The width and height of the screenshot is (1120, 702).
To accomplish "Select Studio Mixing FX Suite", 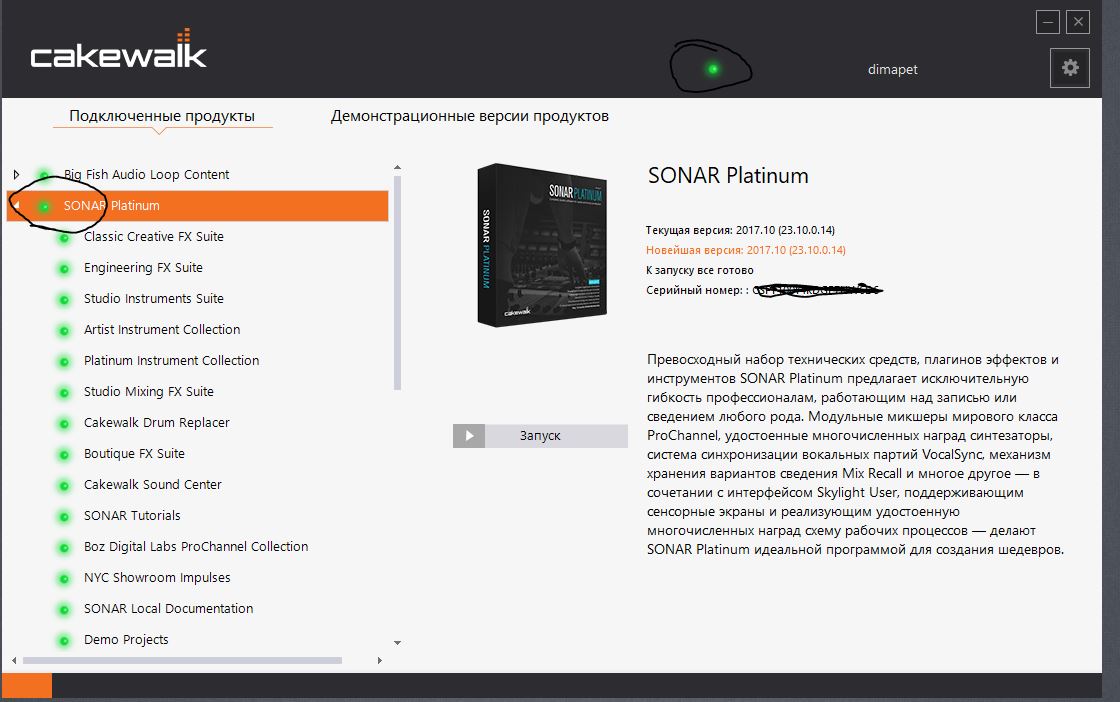I will pos(149,391).
